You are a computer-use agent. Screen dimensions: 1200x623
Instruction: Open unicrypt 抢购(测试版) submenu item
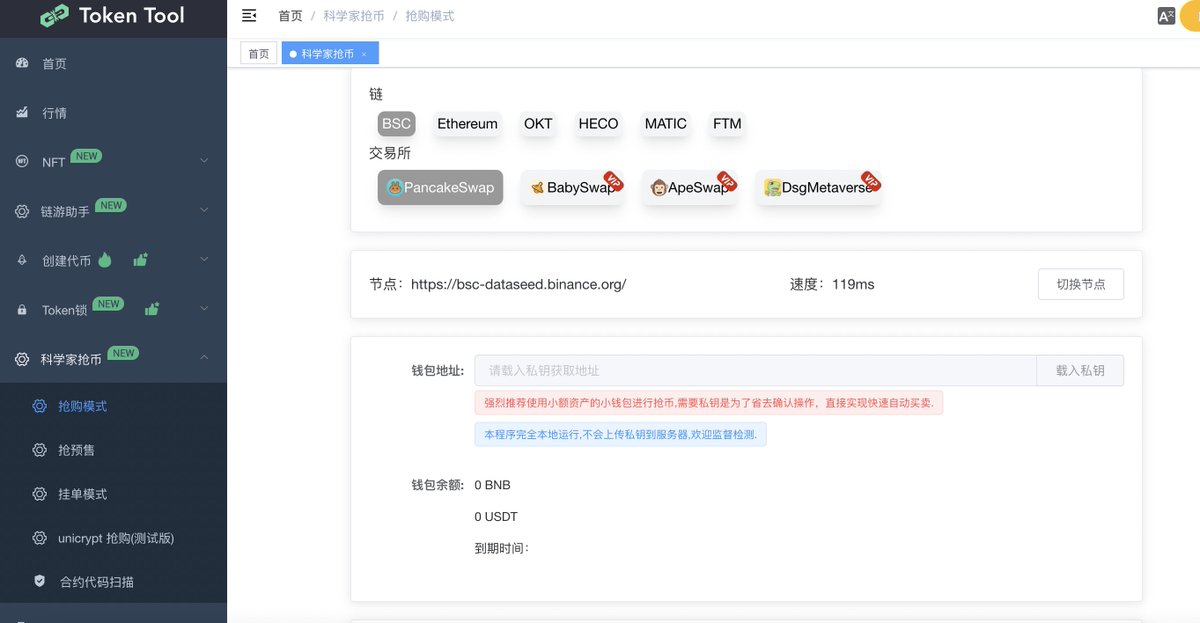pos(113,538)
